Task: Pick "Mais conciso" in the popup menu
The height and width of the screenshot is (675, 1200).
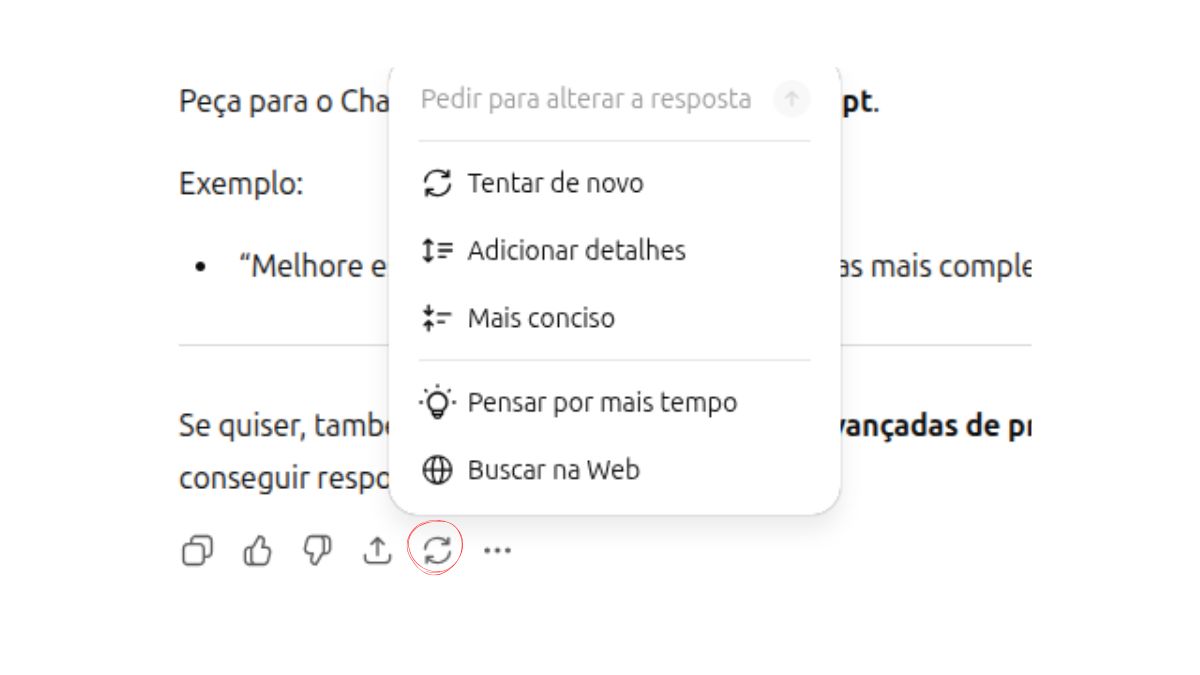Action: click(541, 318)
